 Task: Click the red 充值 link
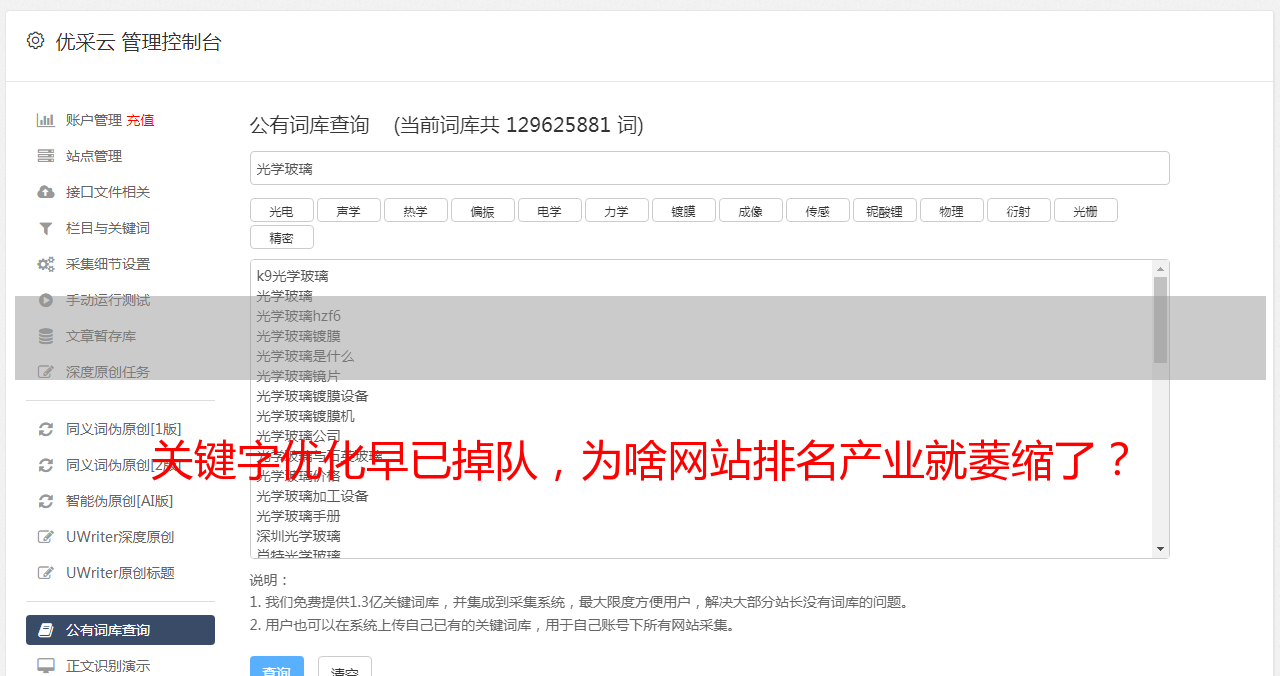(x=140, y=120)
